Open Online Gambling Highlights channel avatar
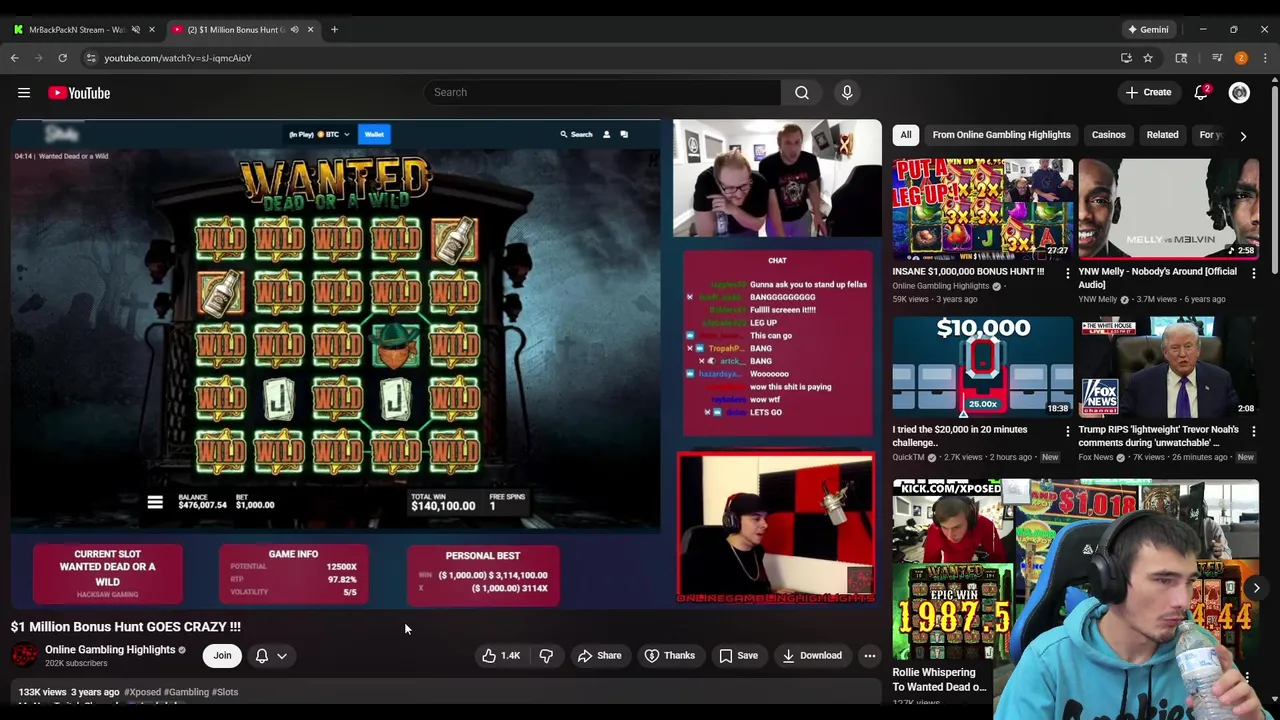Image resolution: width=1280 pixels, height=720 pixels. pyautogui.click(x=24, y=655)
